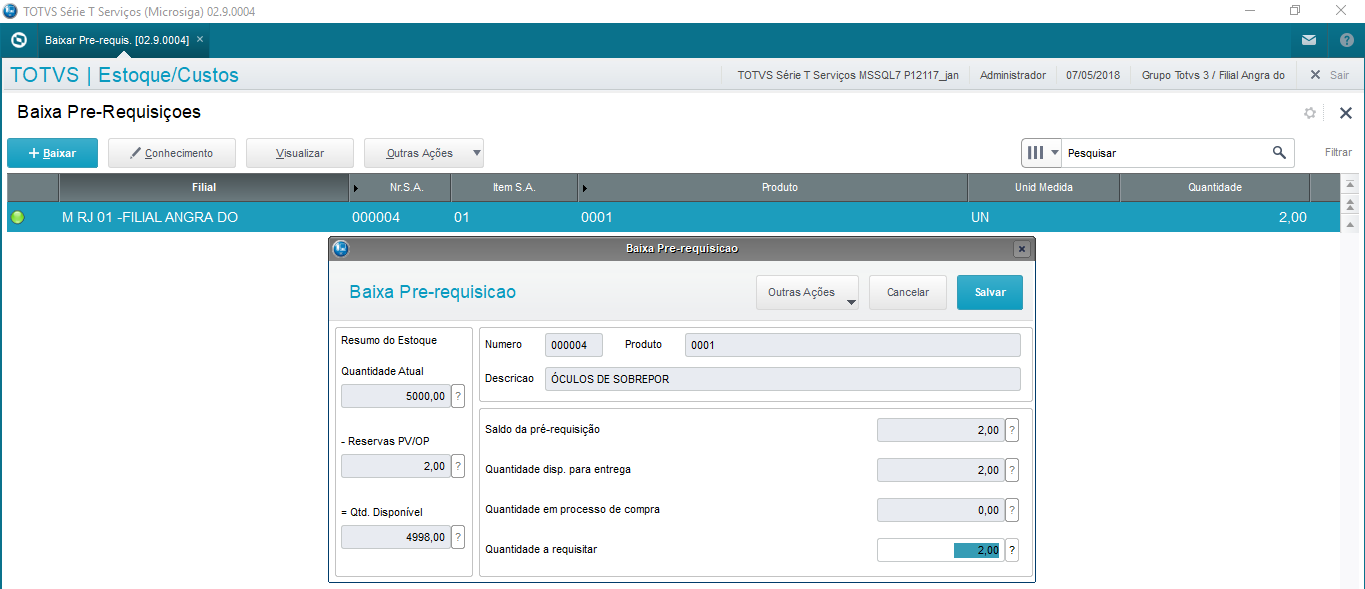Screen dimensions: 1365x589
Task: Click the Quantidade a requisitar input field
Action: coord(940,550)
